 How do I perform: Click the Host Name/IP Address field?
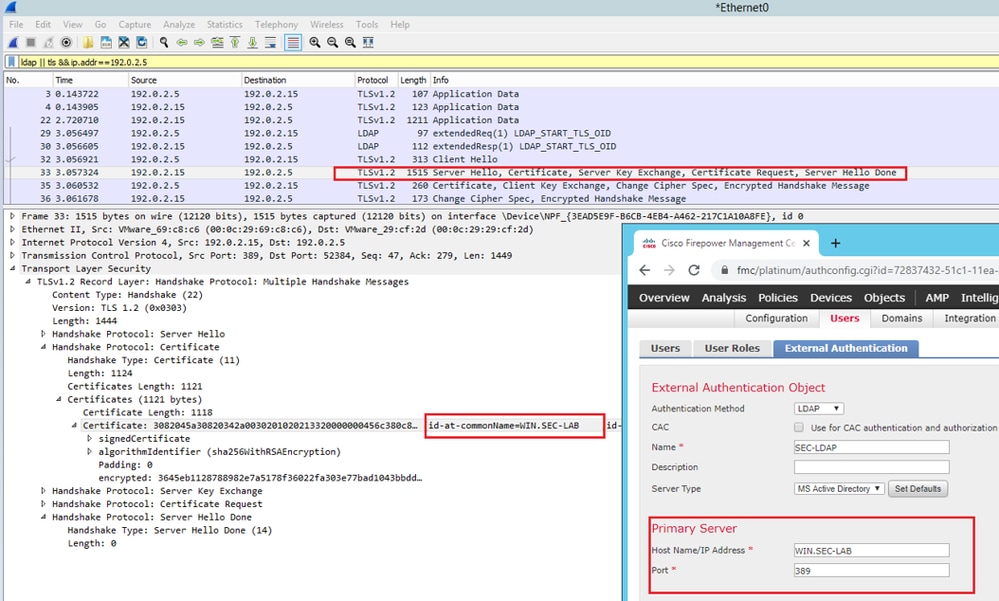coord(872,551)
